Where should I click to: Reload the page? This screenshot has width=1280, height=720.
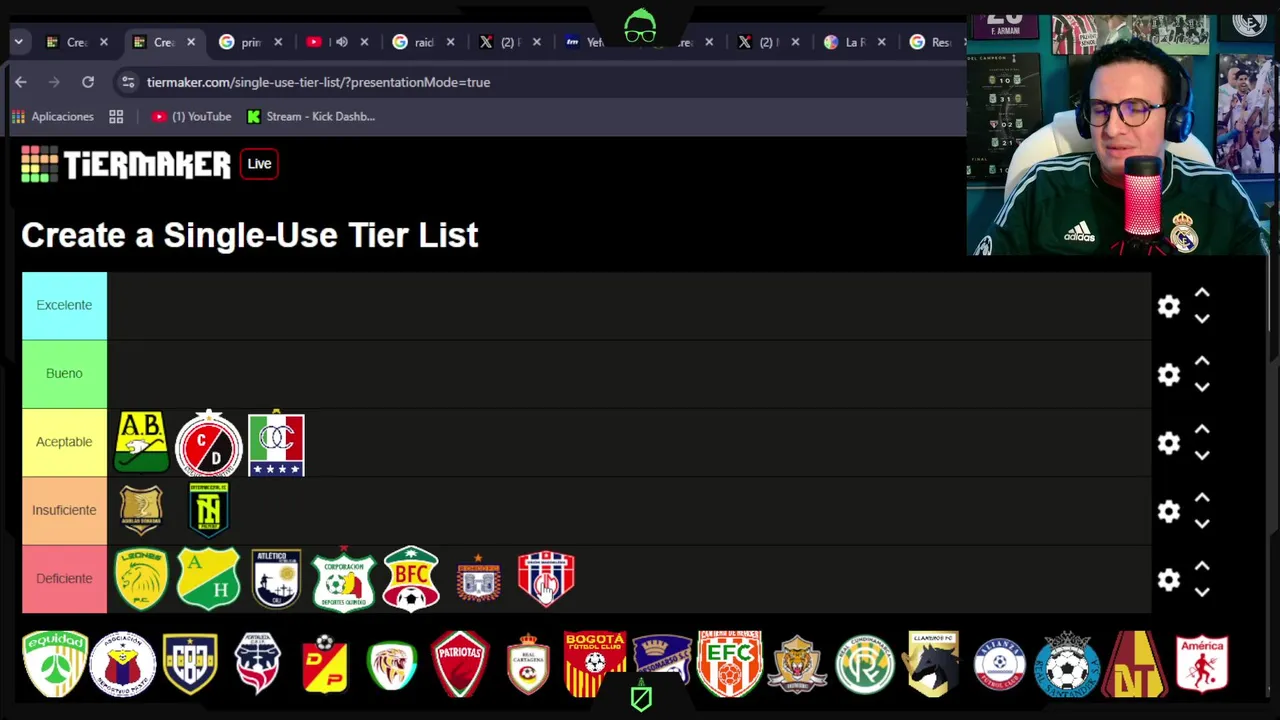click(x=88, y=82)
